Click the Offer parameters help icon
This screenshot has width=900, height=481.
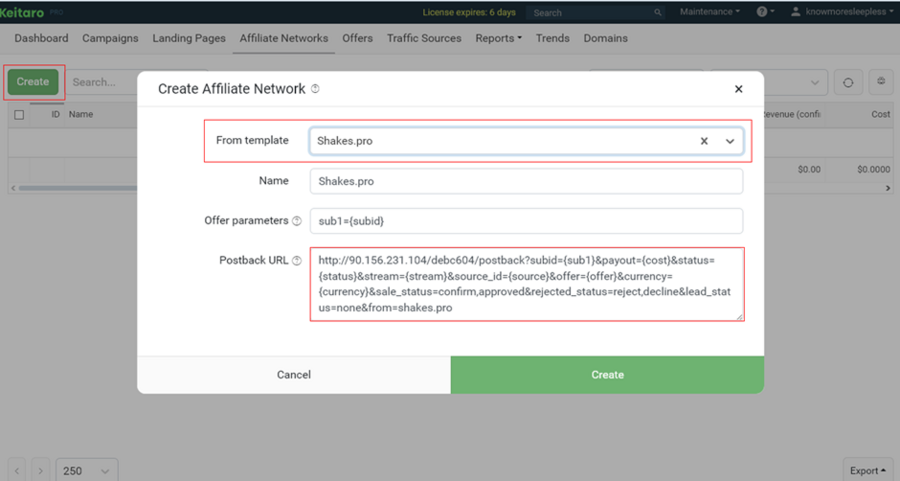[x=297, y=221]
